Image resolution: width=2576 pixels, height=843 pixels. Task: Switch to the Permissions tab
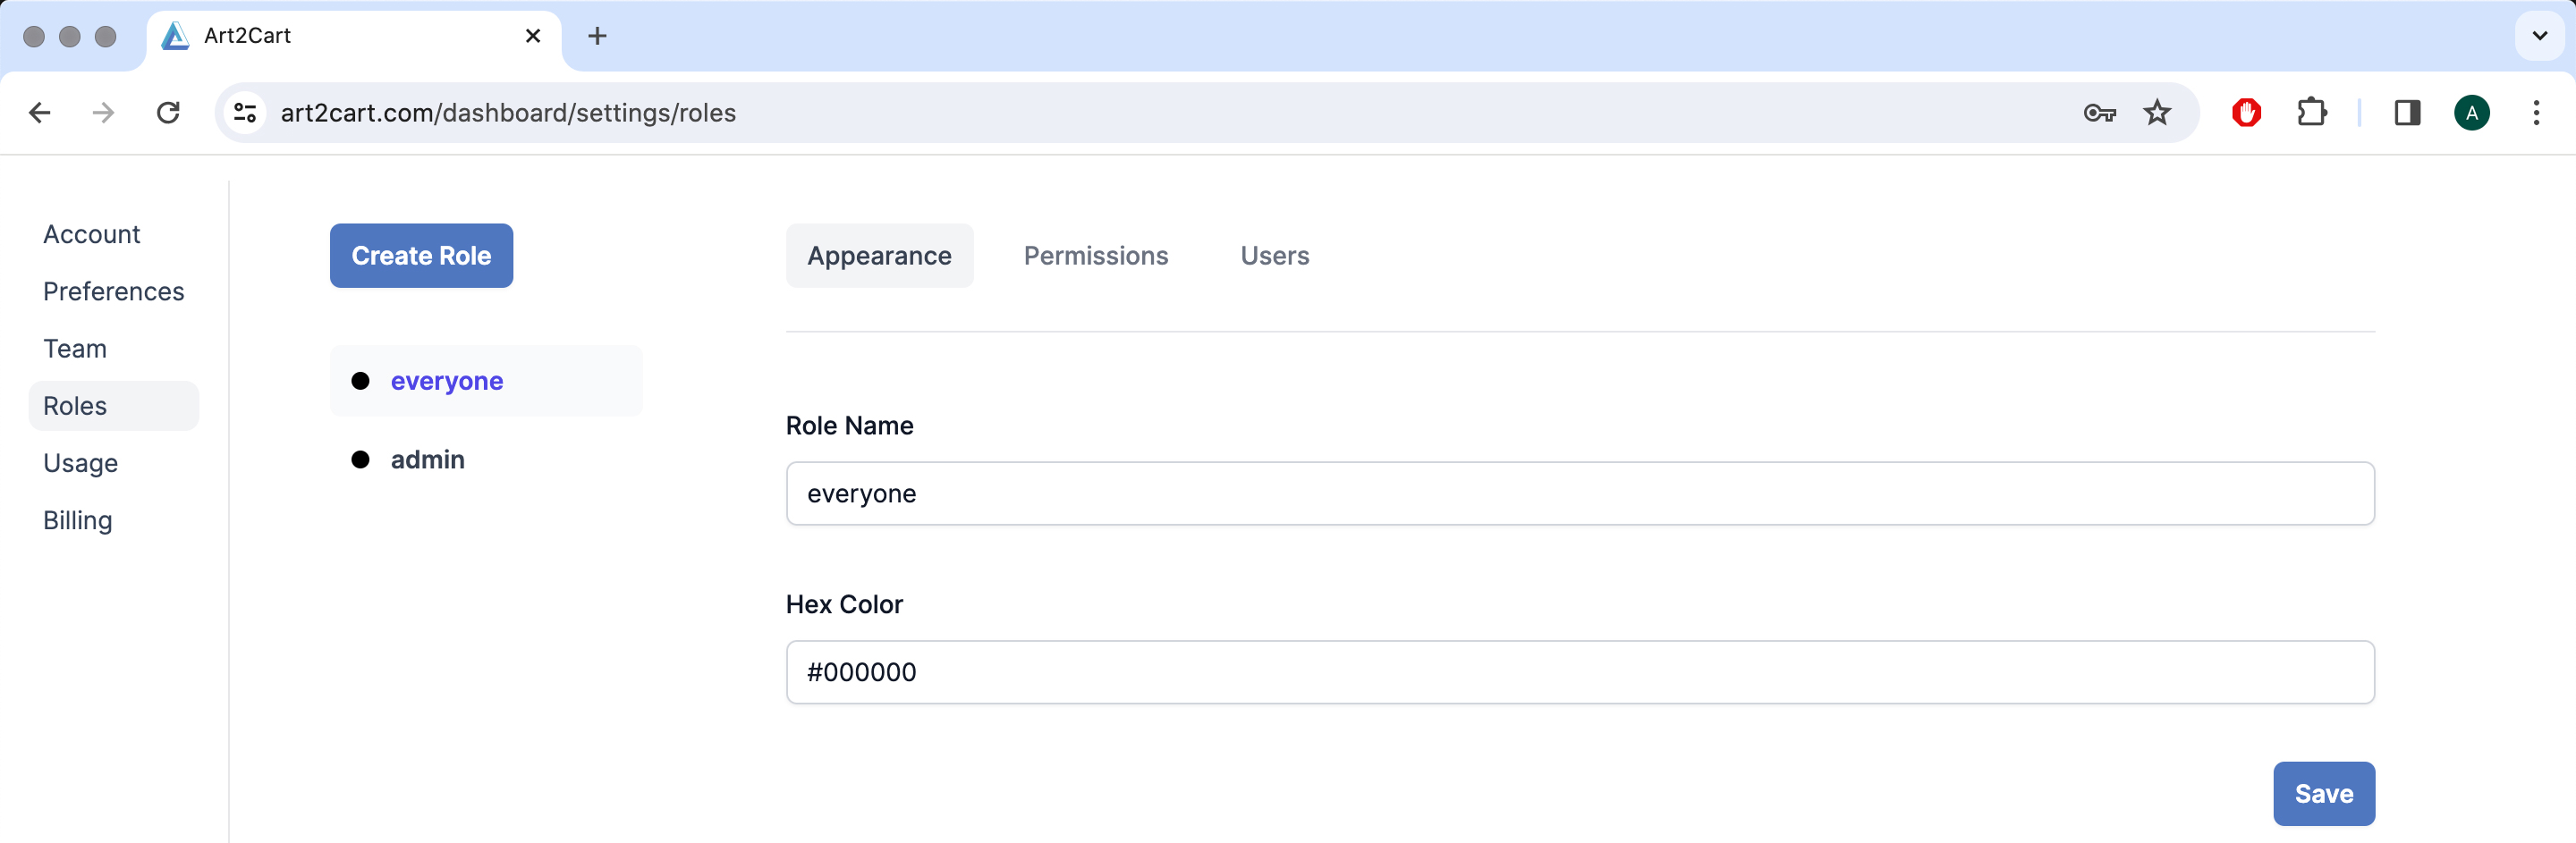click(x=1095, y=256)
